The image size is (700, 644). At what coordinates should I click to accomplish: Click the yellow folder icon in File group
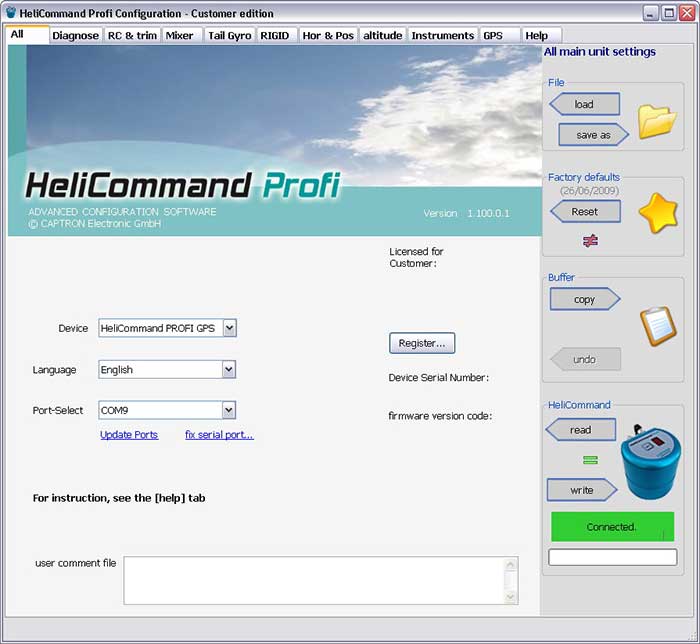657,122
